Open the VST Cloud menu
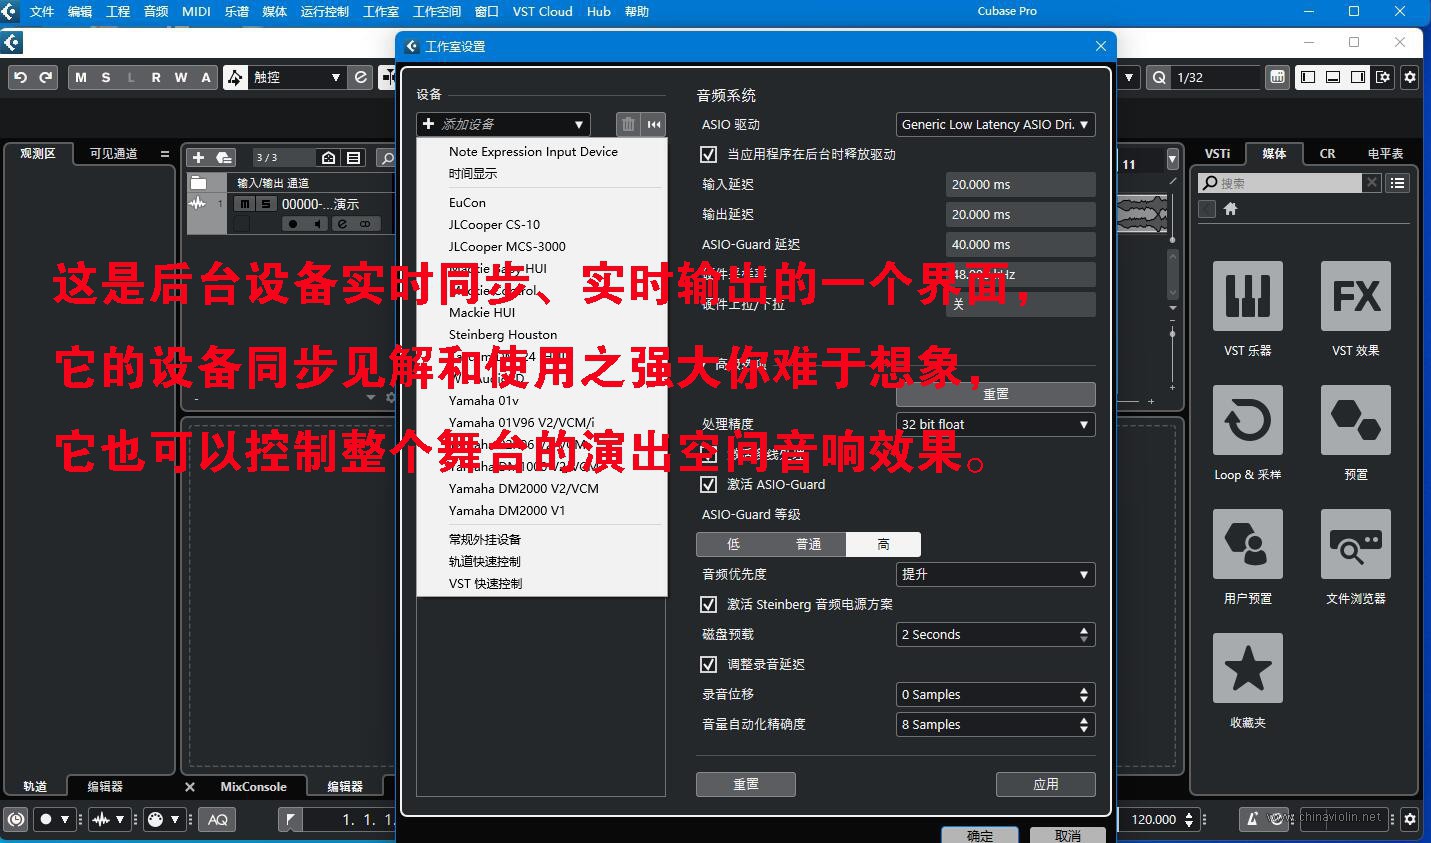Screen dimensions: 1431x843 [542, 11]
